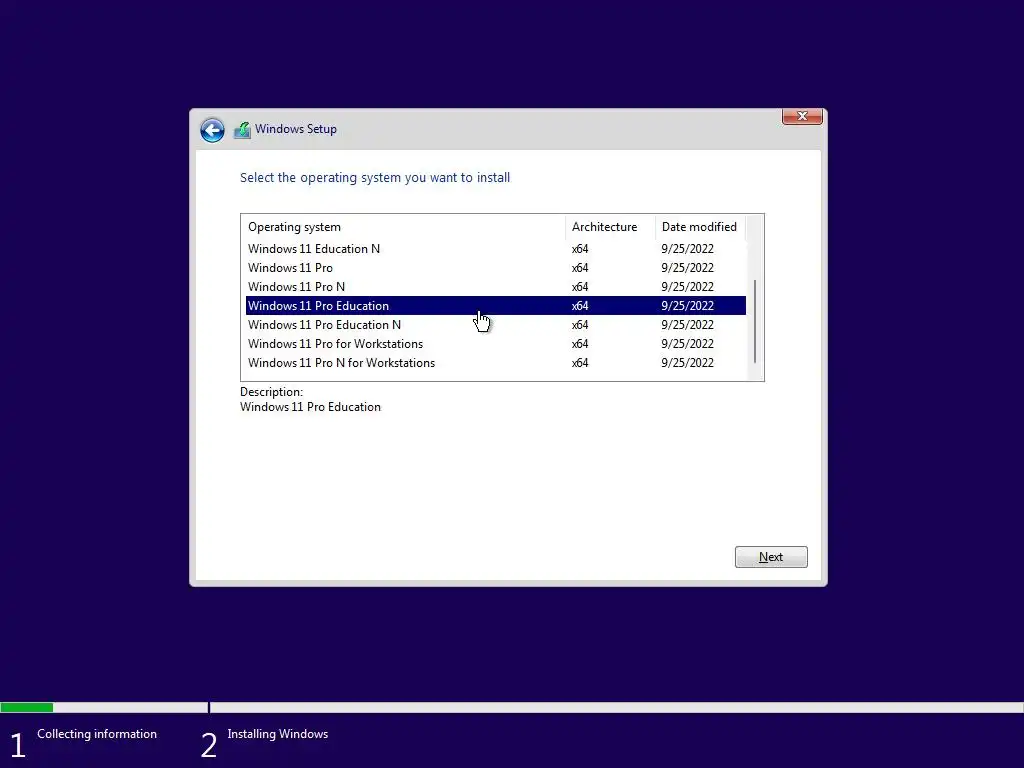Click Next to continue setup
1024x768 pixels.
tap(771, 557)
